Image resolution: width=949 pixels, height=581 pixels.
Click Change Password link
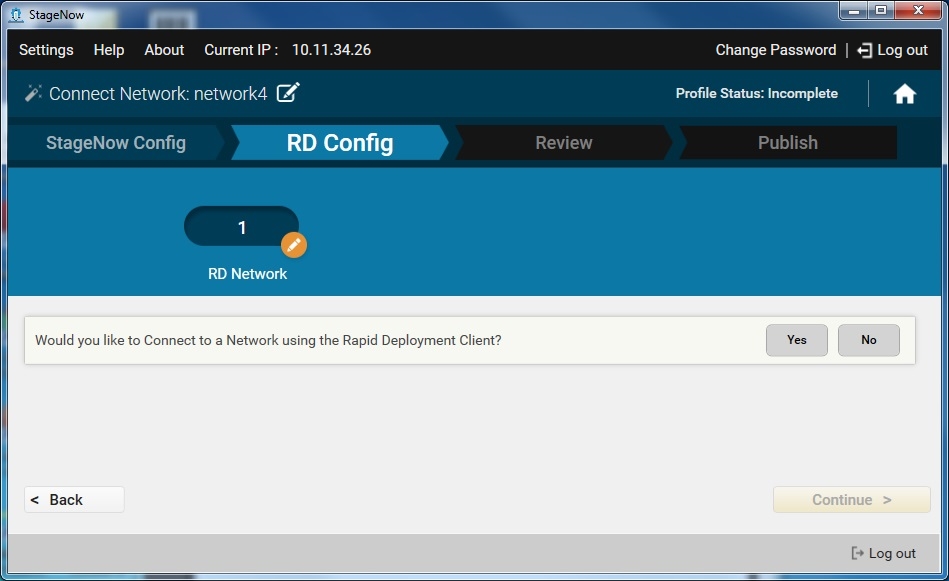[775, 50]
